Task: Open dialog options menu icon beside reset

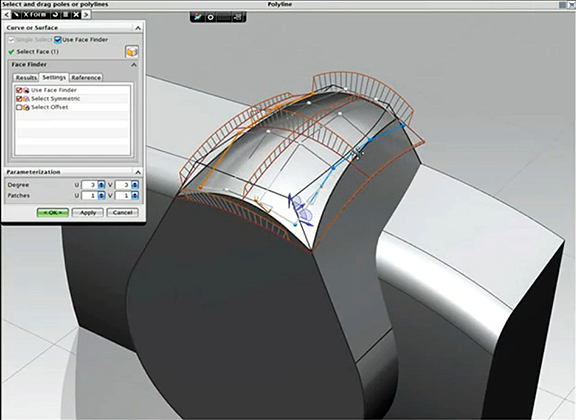Action: tap(65, 15)
